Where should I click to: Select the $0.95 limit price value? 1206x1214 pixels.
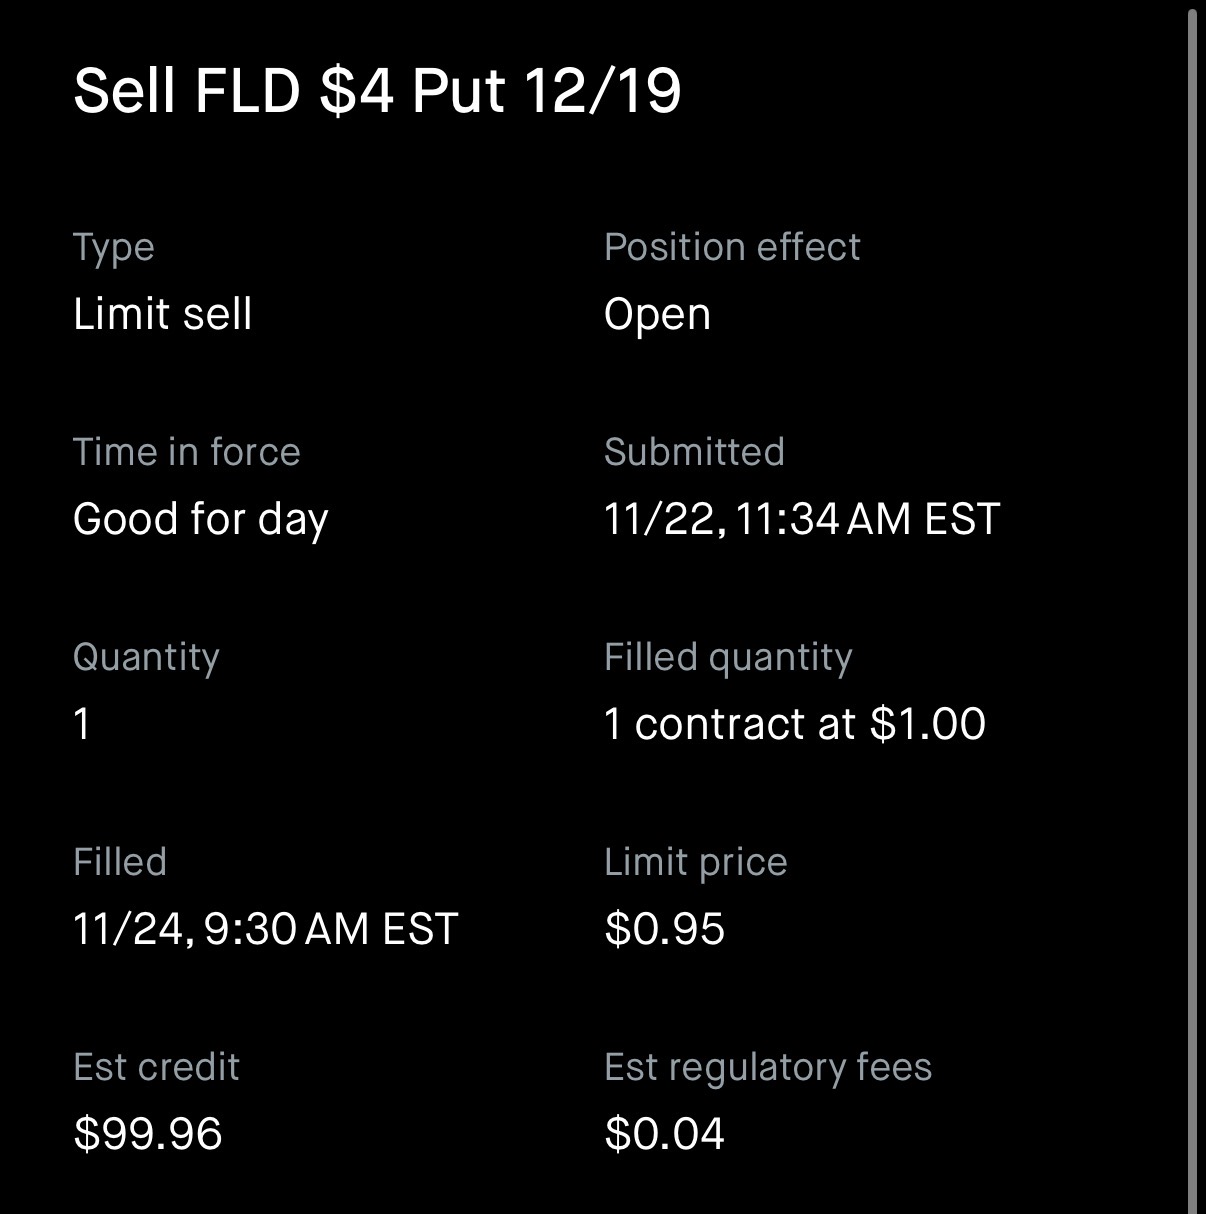664,929
